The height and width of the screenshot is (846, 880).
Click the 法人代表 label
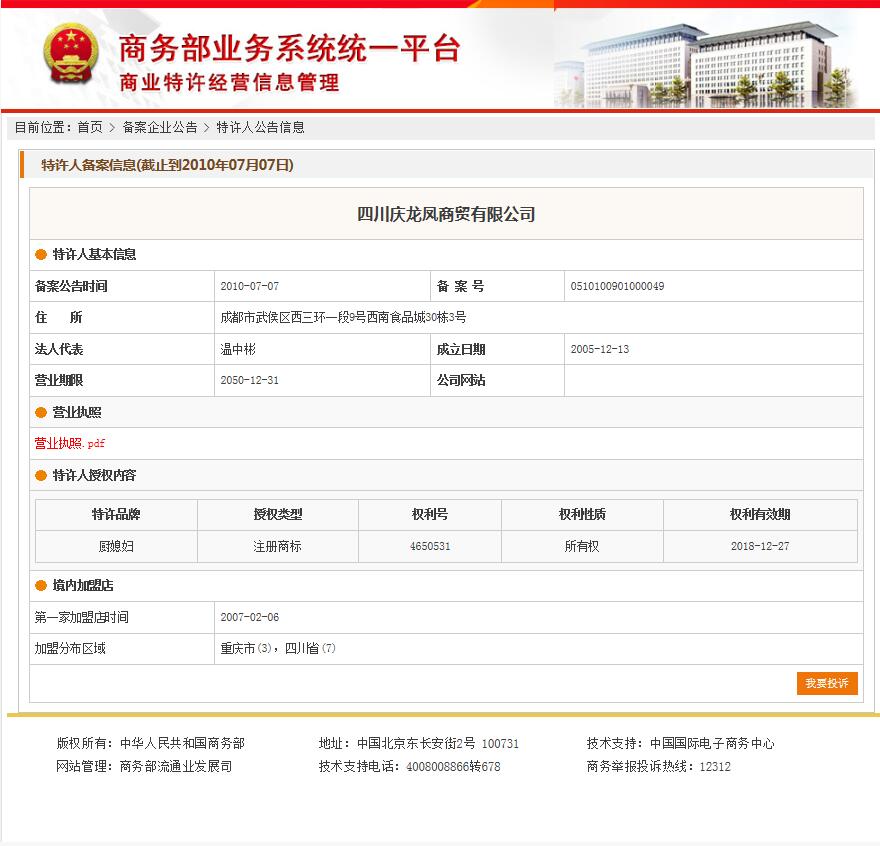coord(59,349)
